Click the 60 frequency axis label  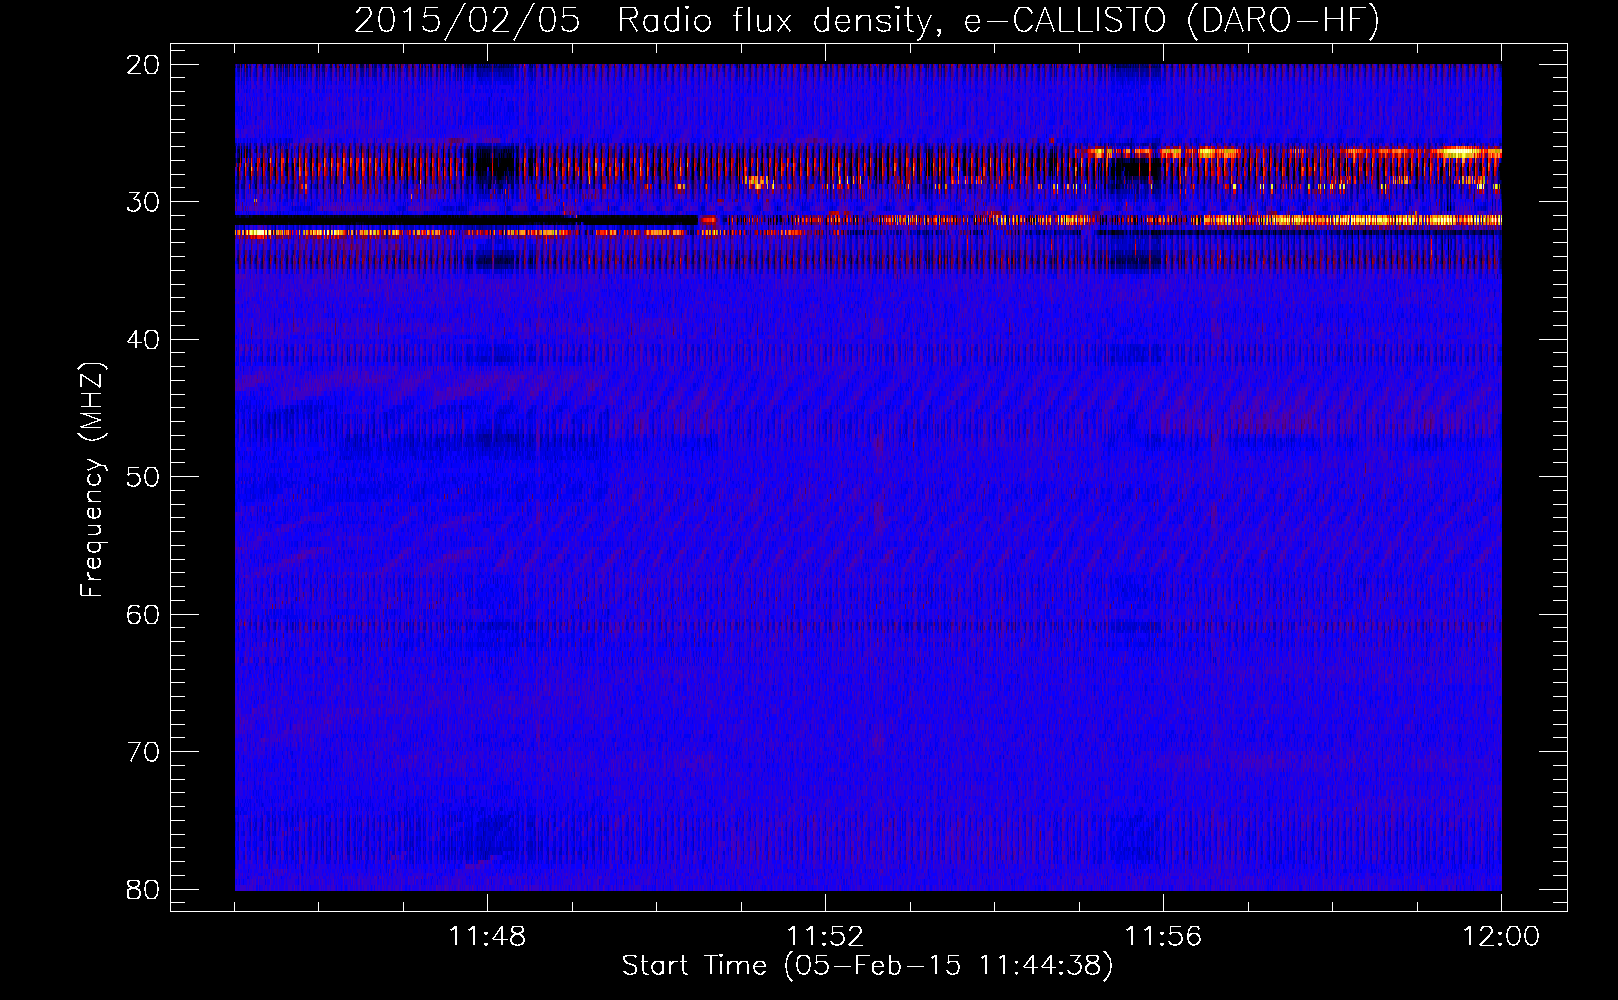coord(144,615)
